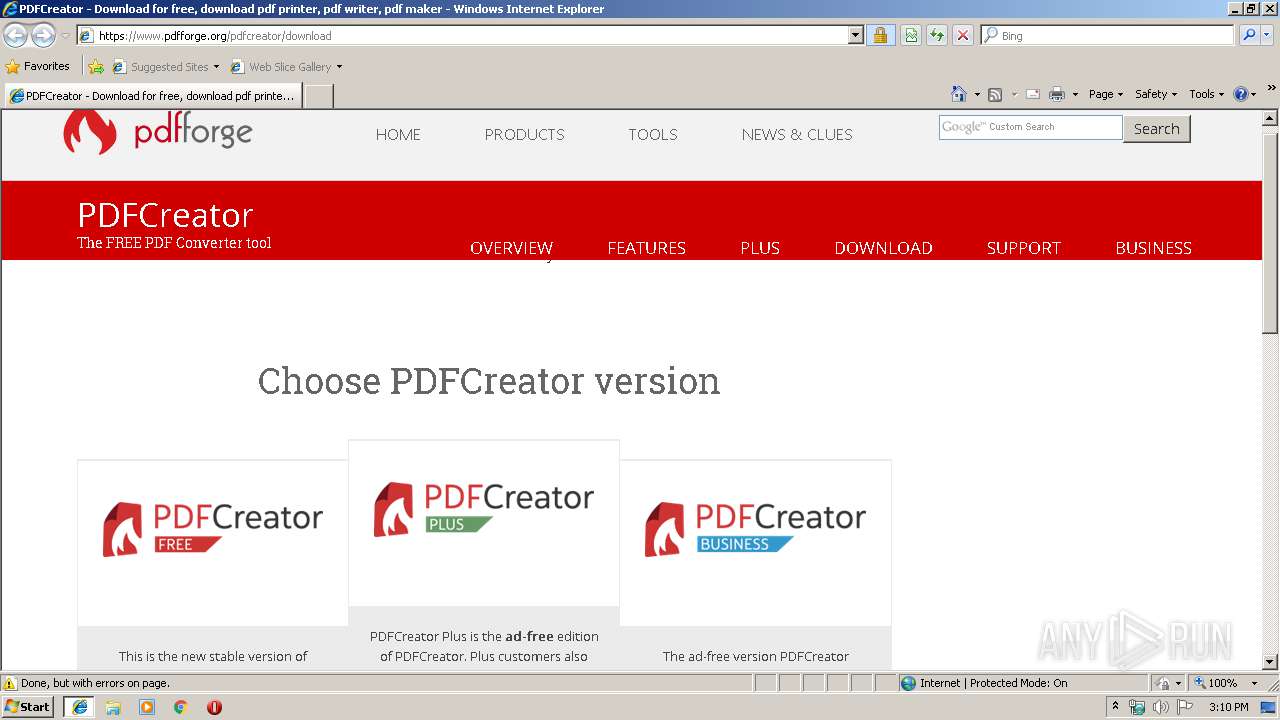Click the clock showing 3:10 PM
The width and height of the screenshot is (1280, 720).
pos(1229,707)
